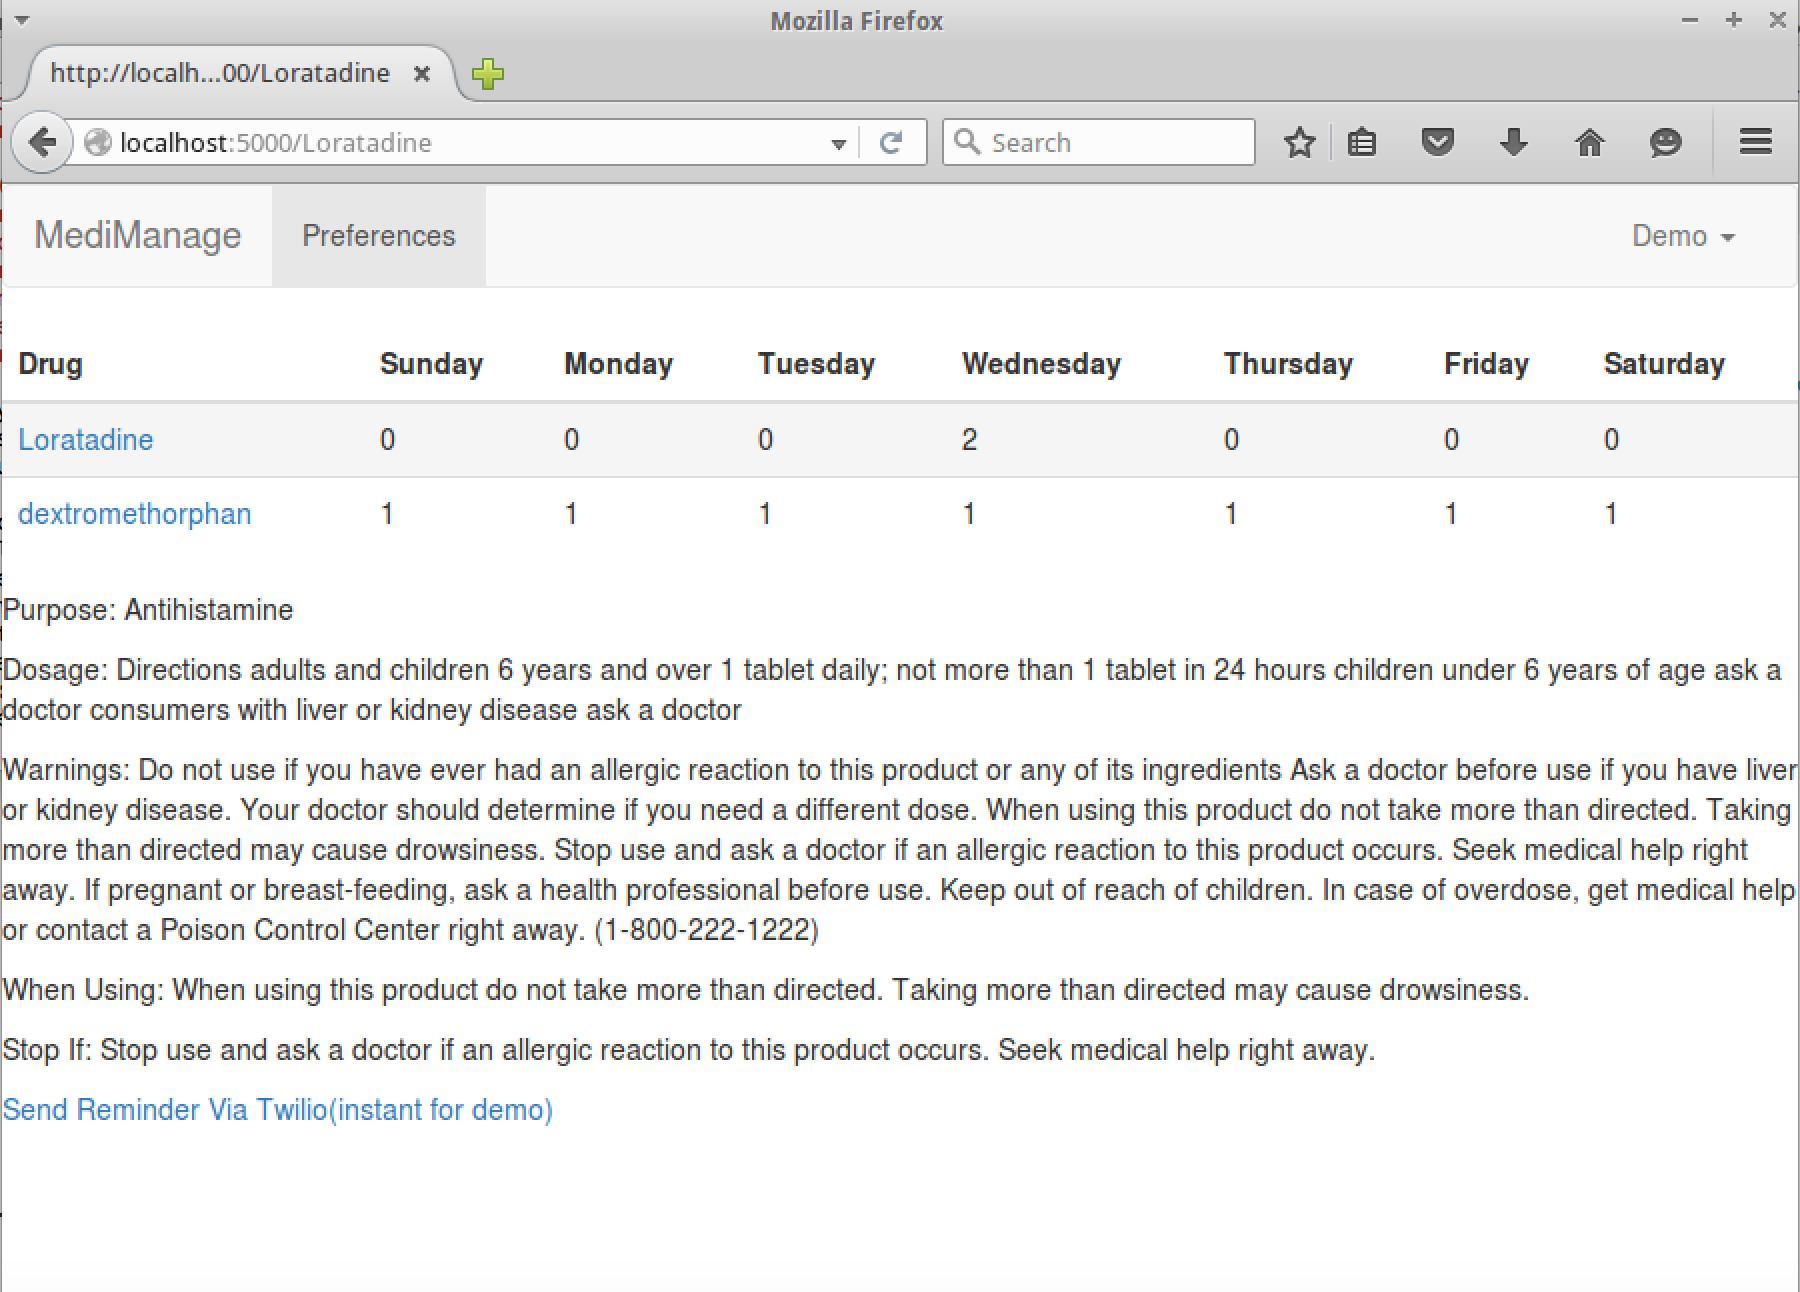1800x1292 pixels.
Task: Click the Purpose: Antihistamine line
Action: coord(148,610)
